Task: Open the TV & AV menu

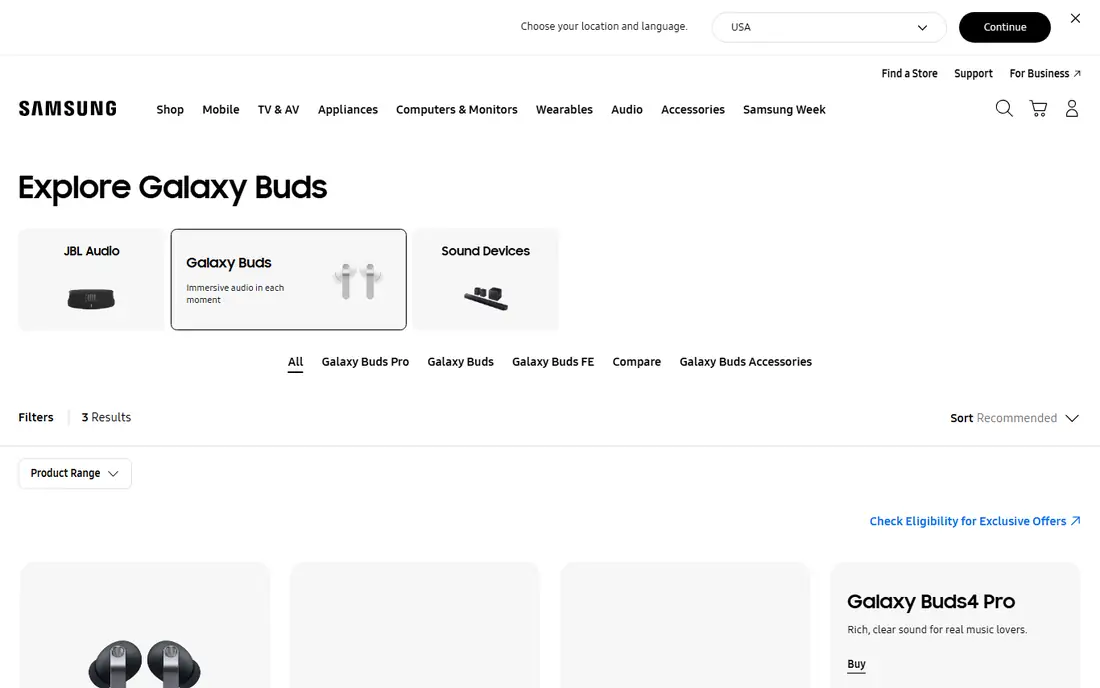Action: (x=279, y=109)
